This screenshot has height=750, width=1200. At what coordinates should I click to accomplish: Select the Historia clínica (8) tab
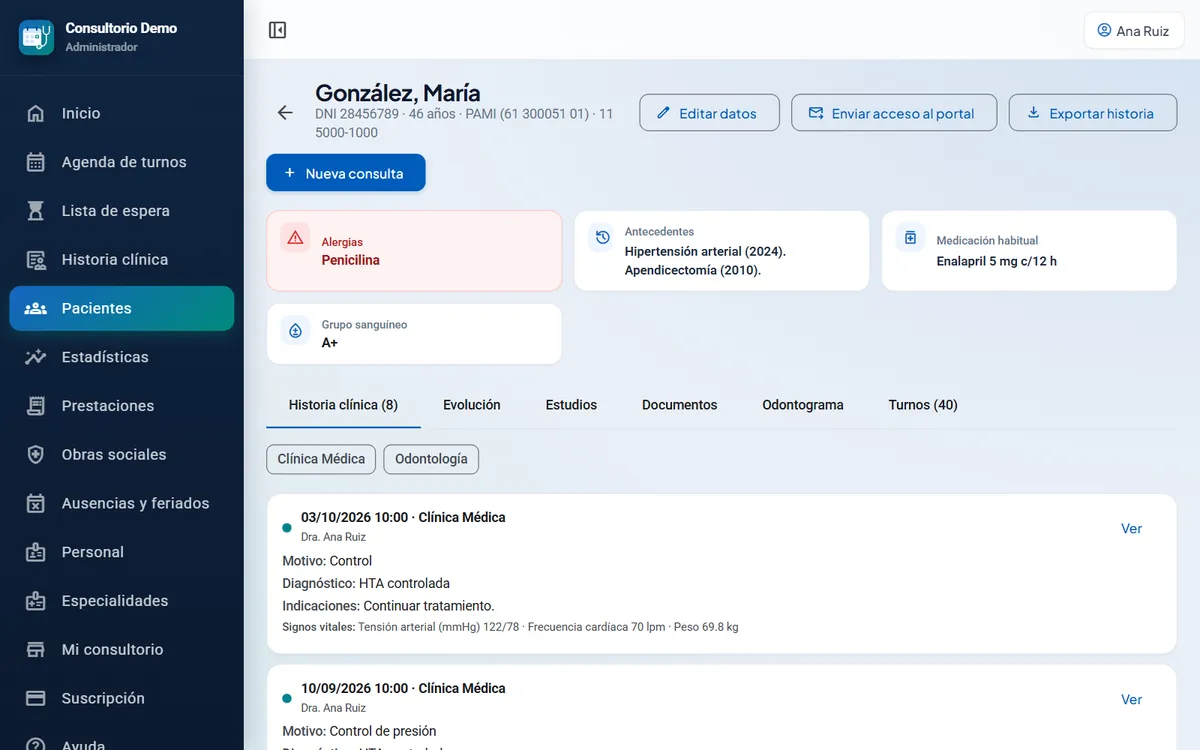tap(343, 405)
